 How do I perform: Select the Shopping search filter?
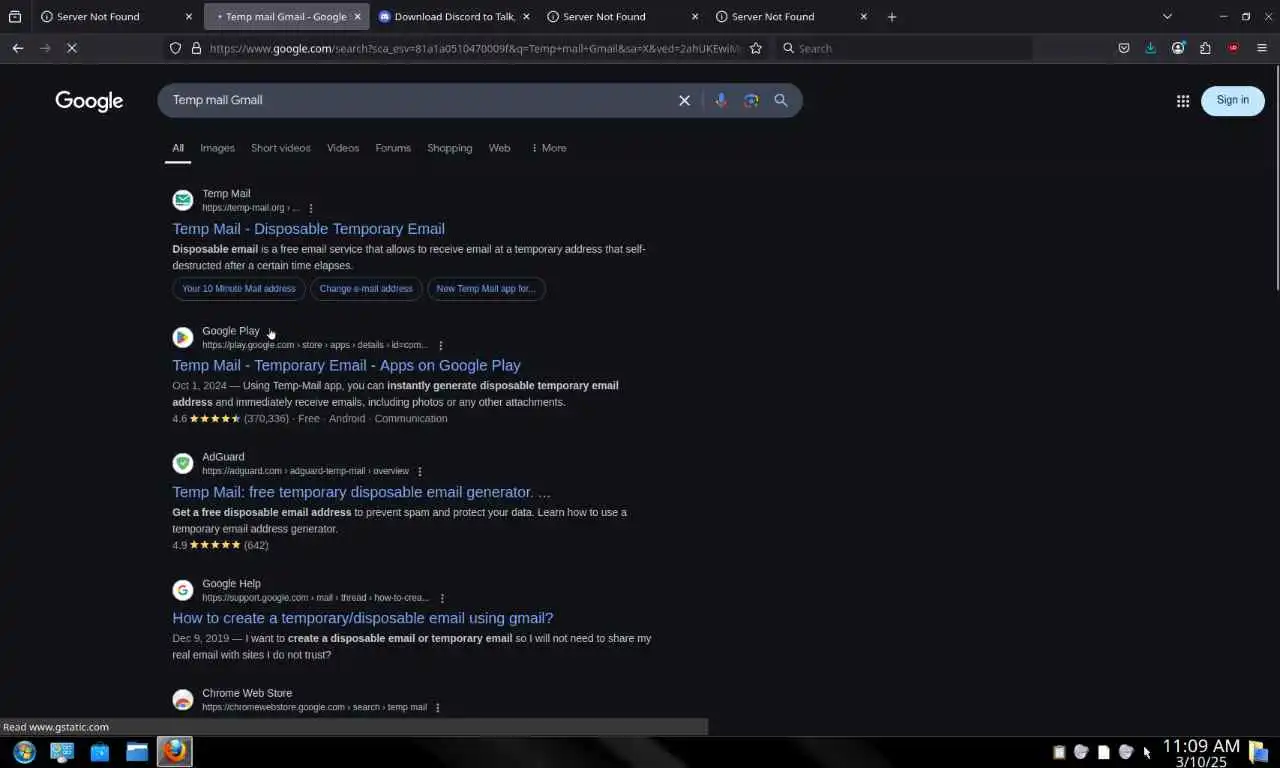coord(450,148)
